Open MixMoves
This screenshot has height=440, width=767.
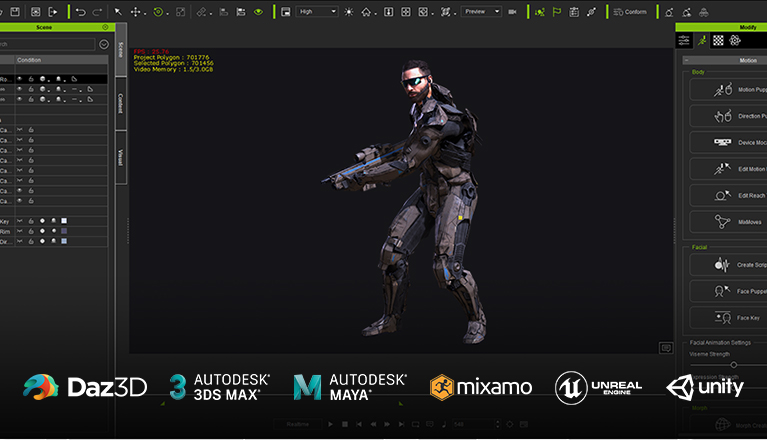(728, 222)
